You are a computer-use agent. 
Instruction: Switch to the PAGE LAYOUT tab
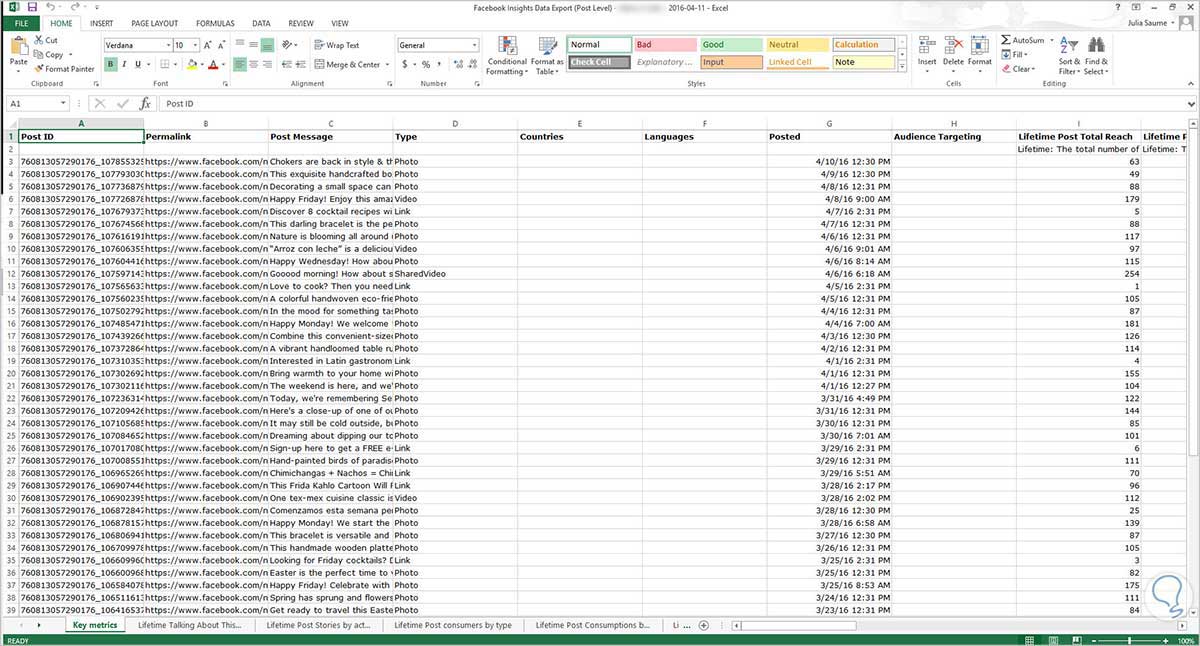pos(154,22)
